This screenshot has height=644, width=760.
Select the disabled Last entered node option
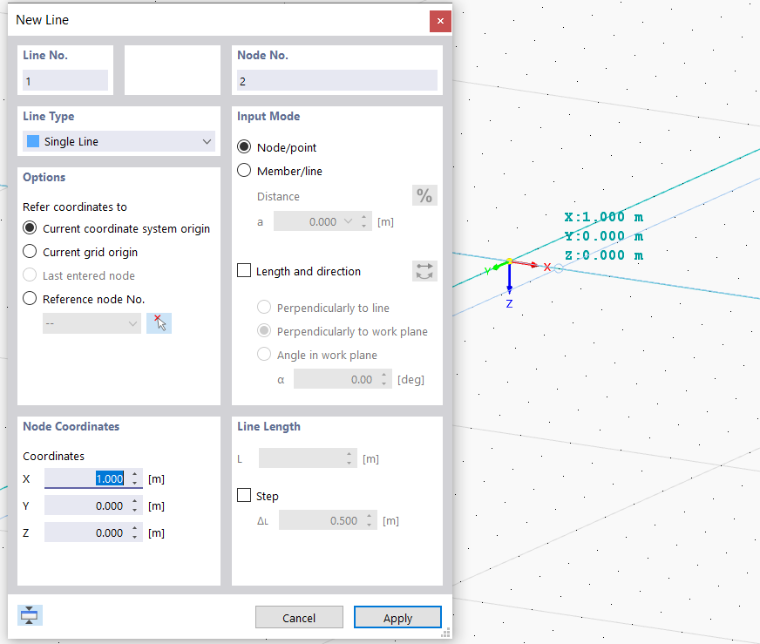click(30, 275)
